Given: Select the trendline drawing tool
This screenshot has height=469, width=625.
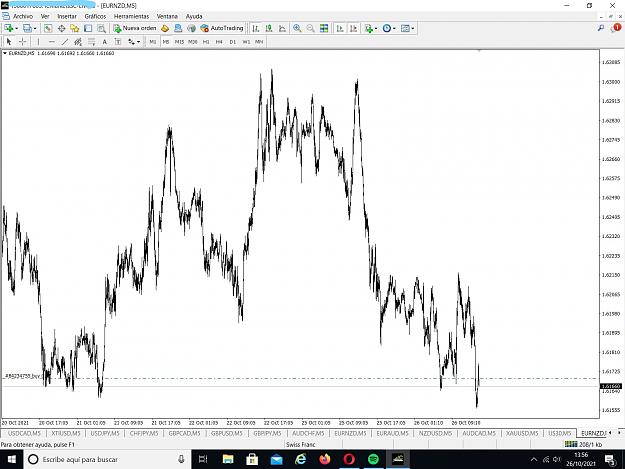Looking at the screenshot, I should click(x=65, y=41).
